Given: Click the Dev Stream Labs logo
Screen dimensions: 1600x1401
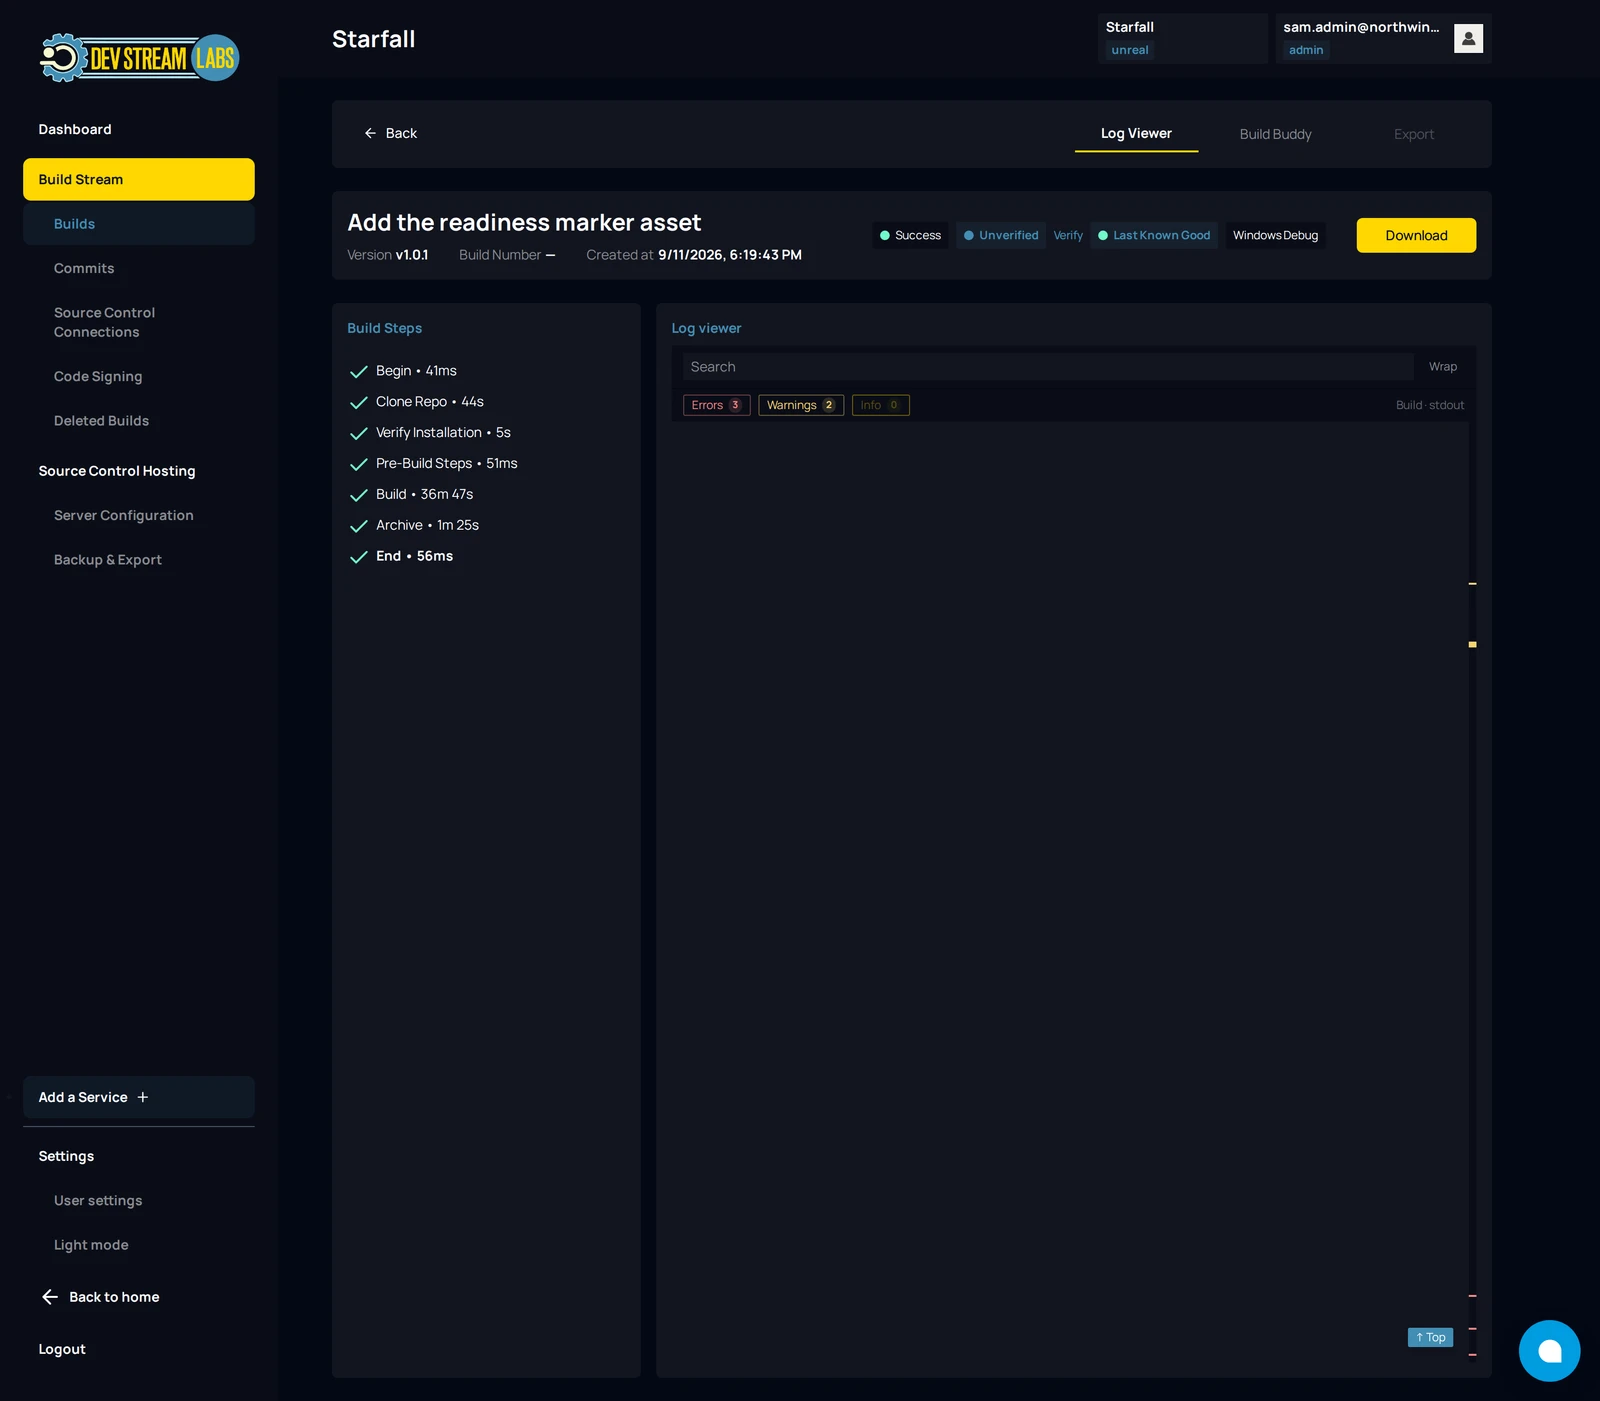Looking at the screenshot, I should 139,57.
